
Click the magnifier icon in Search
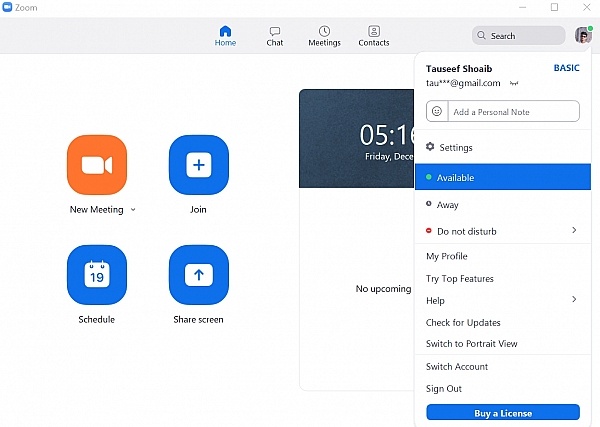[481, 35]
